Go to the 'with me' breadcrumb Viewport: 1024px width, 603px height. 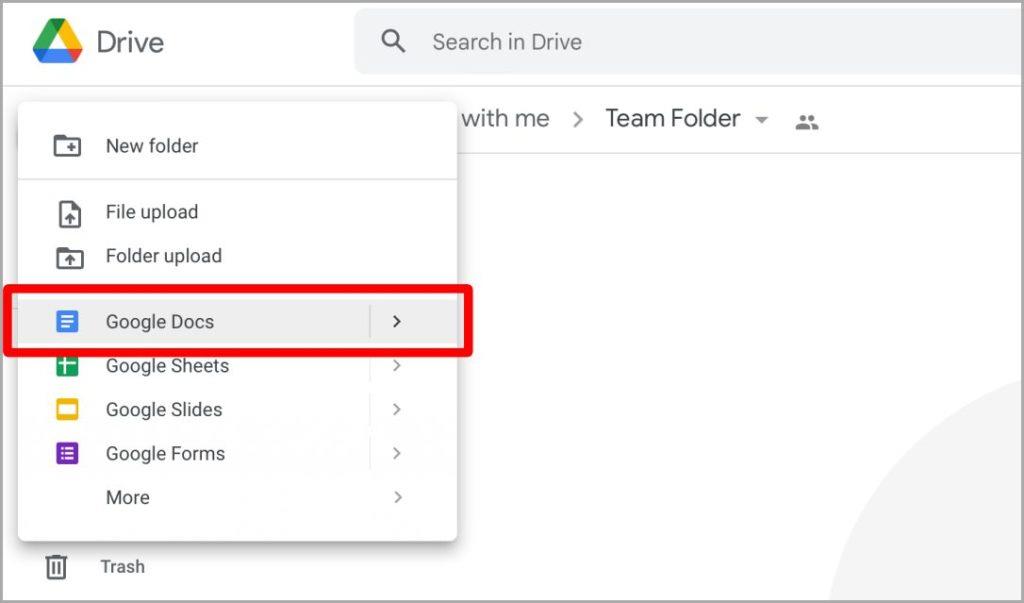pyautogui.click(x=505, y=118)
